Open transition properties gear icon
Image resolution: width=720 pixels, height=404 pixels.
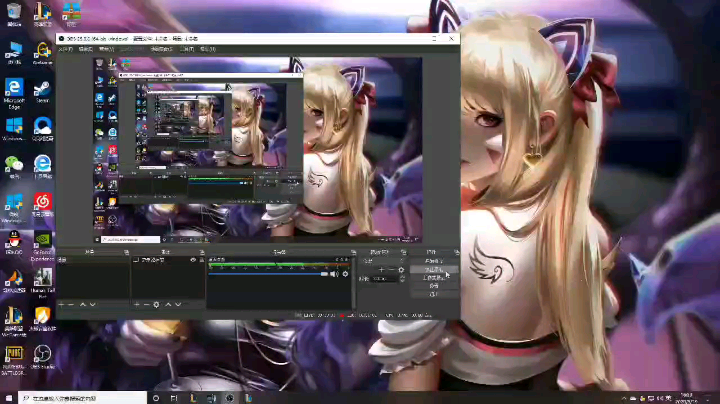401,270
